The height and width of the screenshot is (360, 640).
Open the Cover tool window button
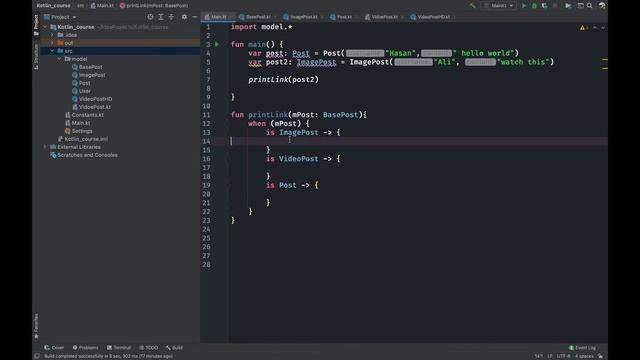(54, 348)
